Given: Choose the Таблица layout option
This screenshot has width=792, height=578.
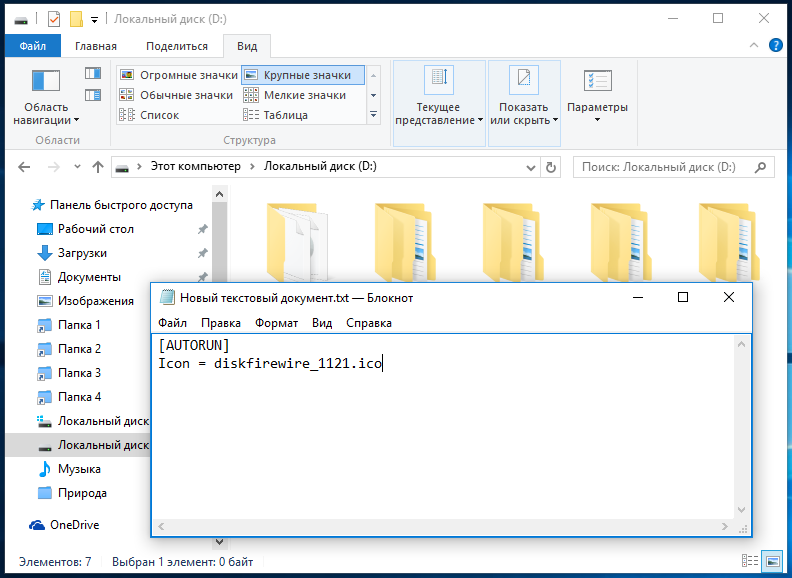Looking at the screenshot, I should coord(285,115).
